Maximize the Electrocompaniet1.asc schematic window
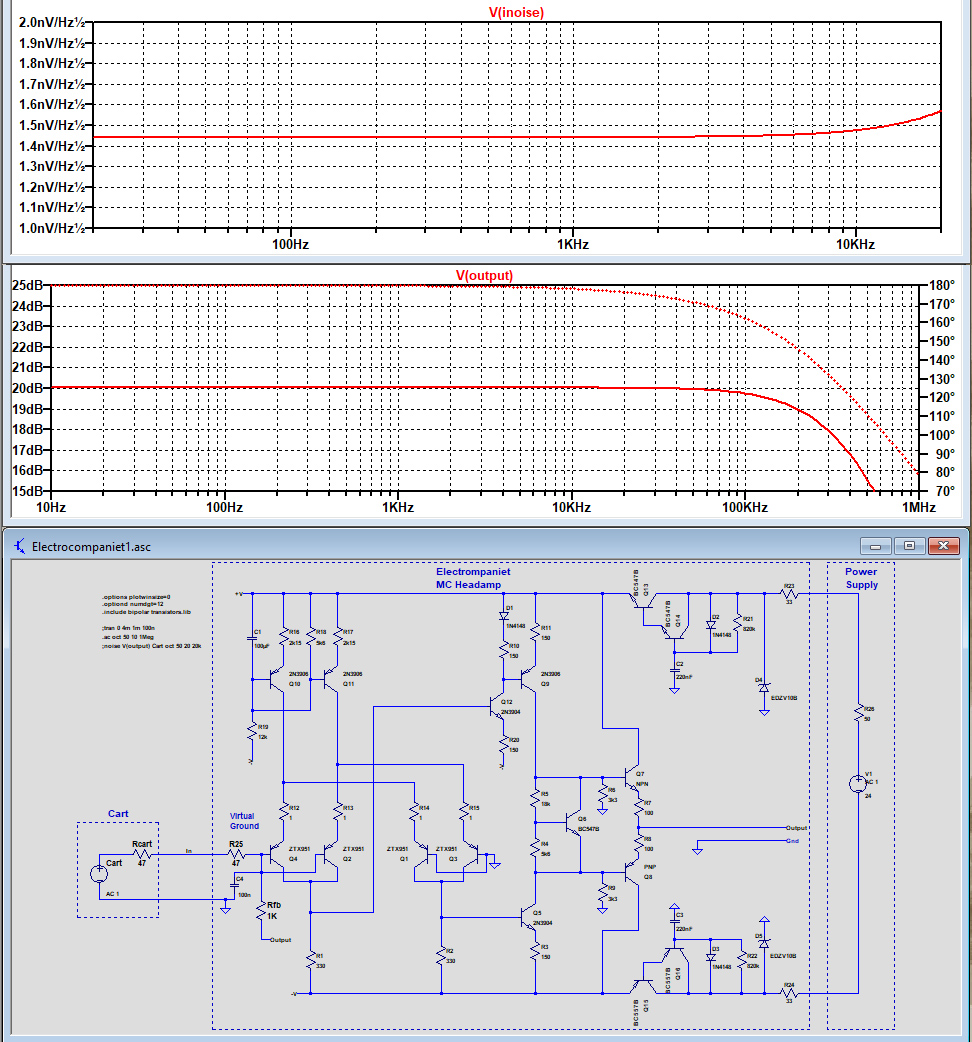 pos(909,546)
